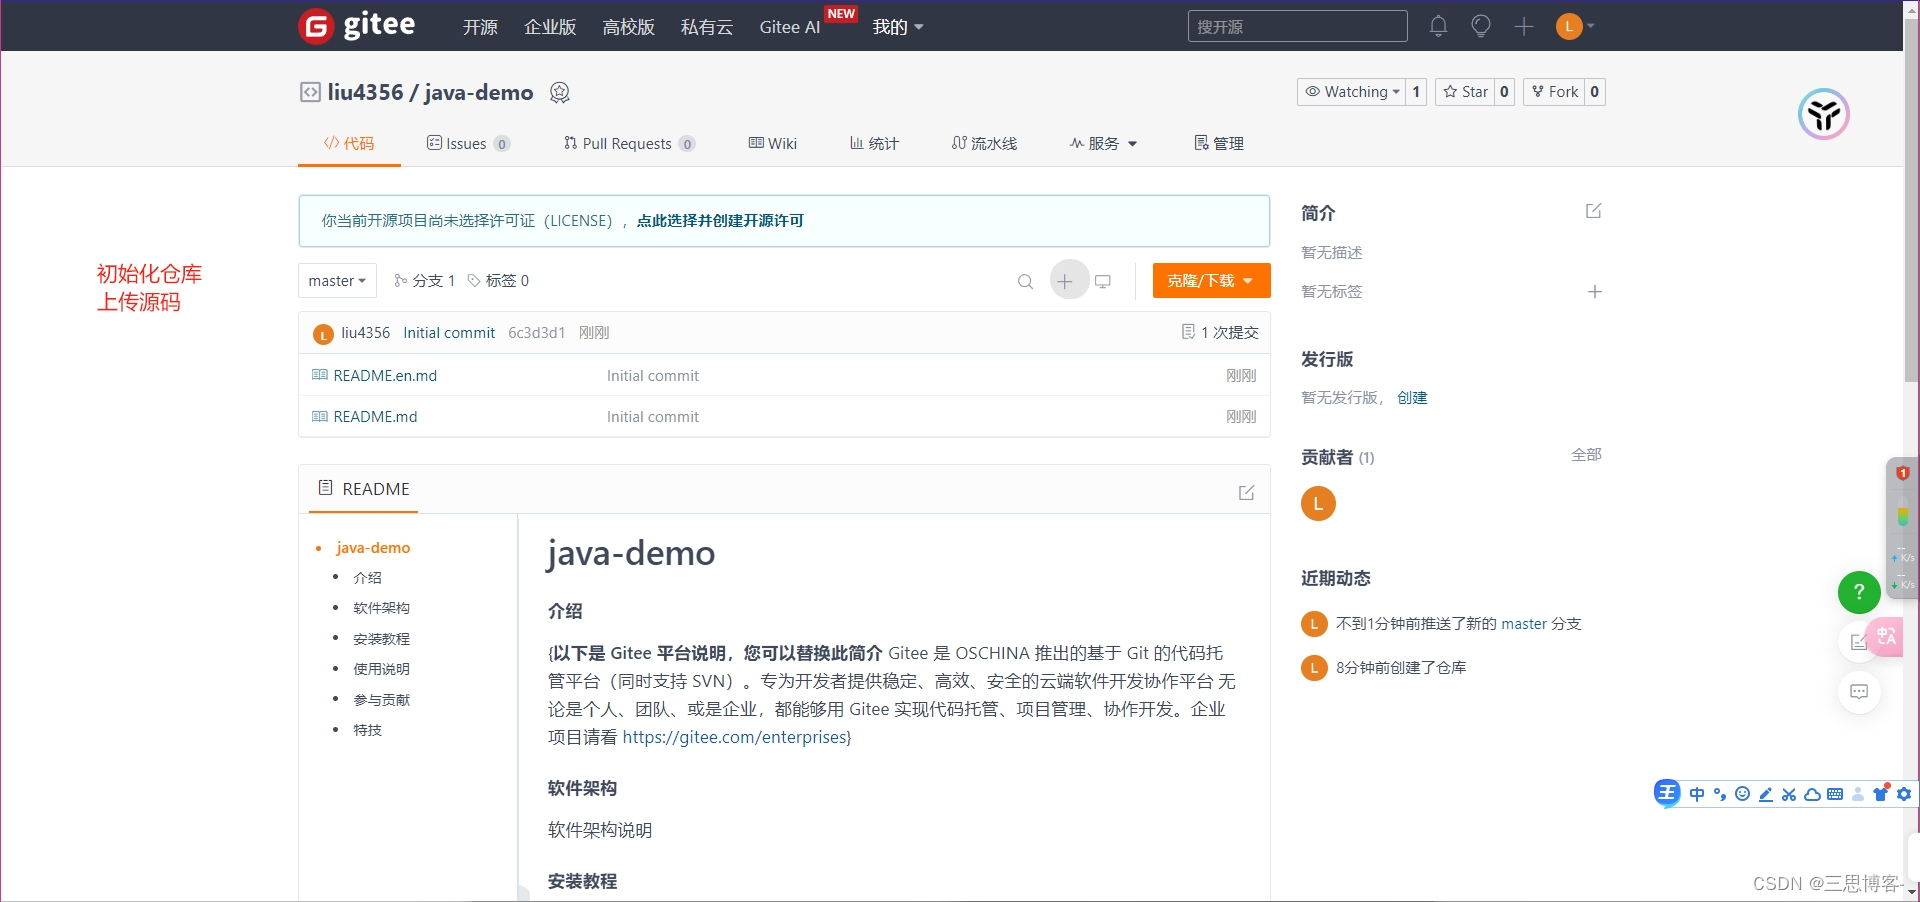Open the https://gitee.com/enterprises link
This screenshot has height=902, width=1920.
(x=734, y=737)
